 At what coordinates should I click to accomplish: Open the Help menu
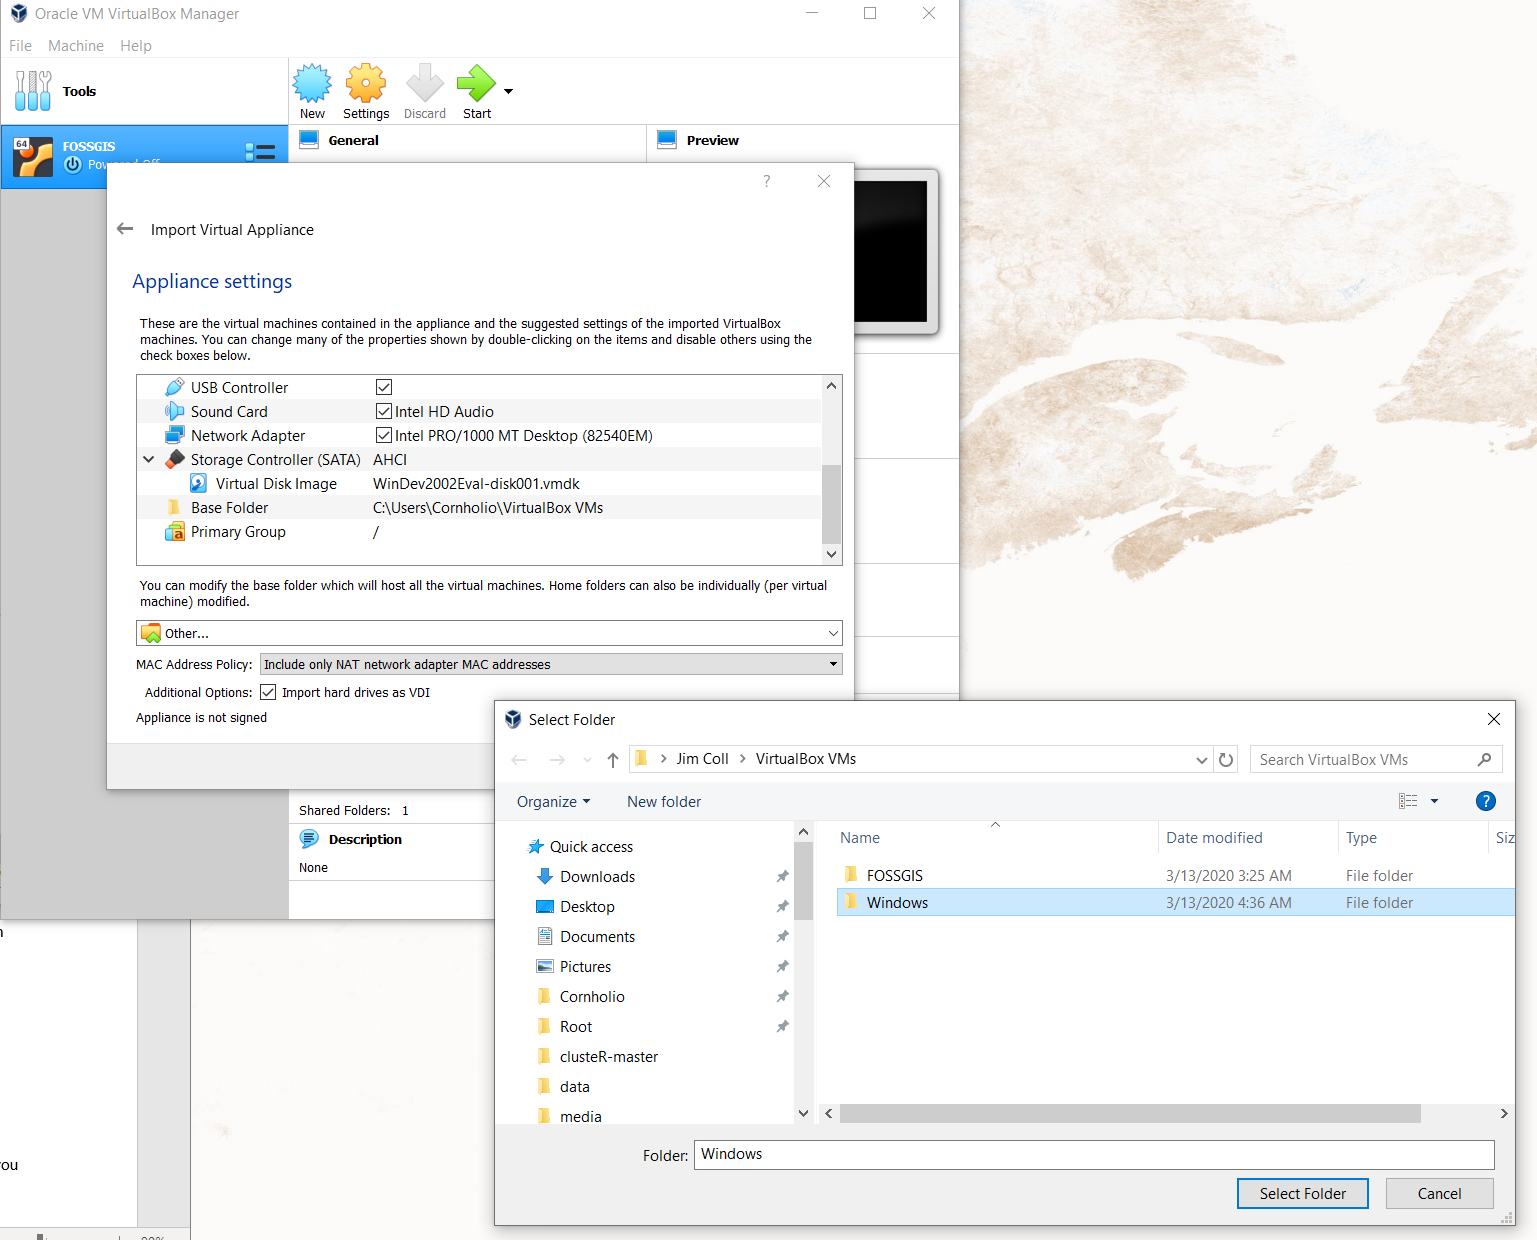136,46
